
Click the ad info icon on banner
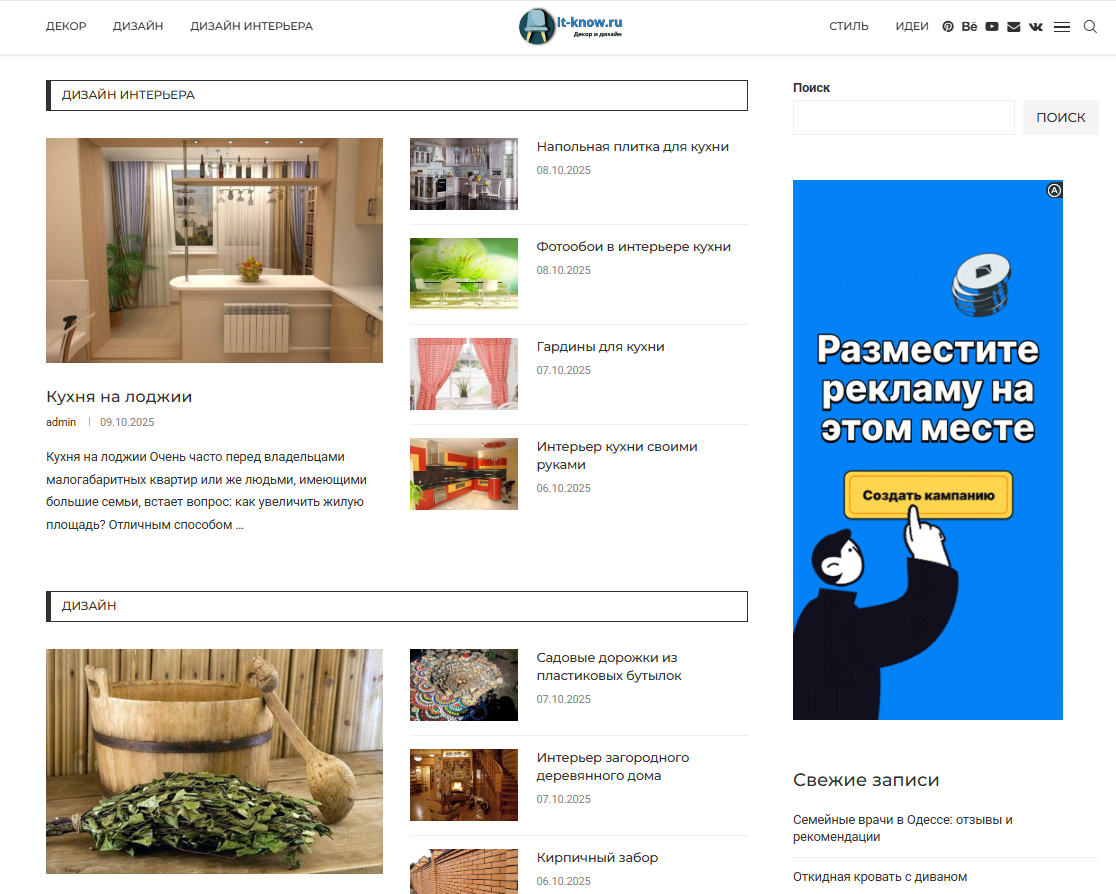coord(1054,190)
